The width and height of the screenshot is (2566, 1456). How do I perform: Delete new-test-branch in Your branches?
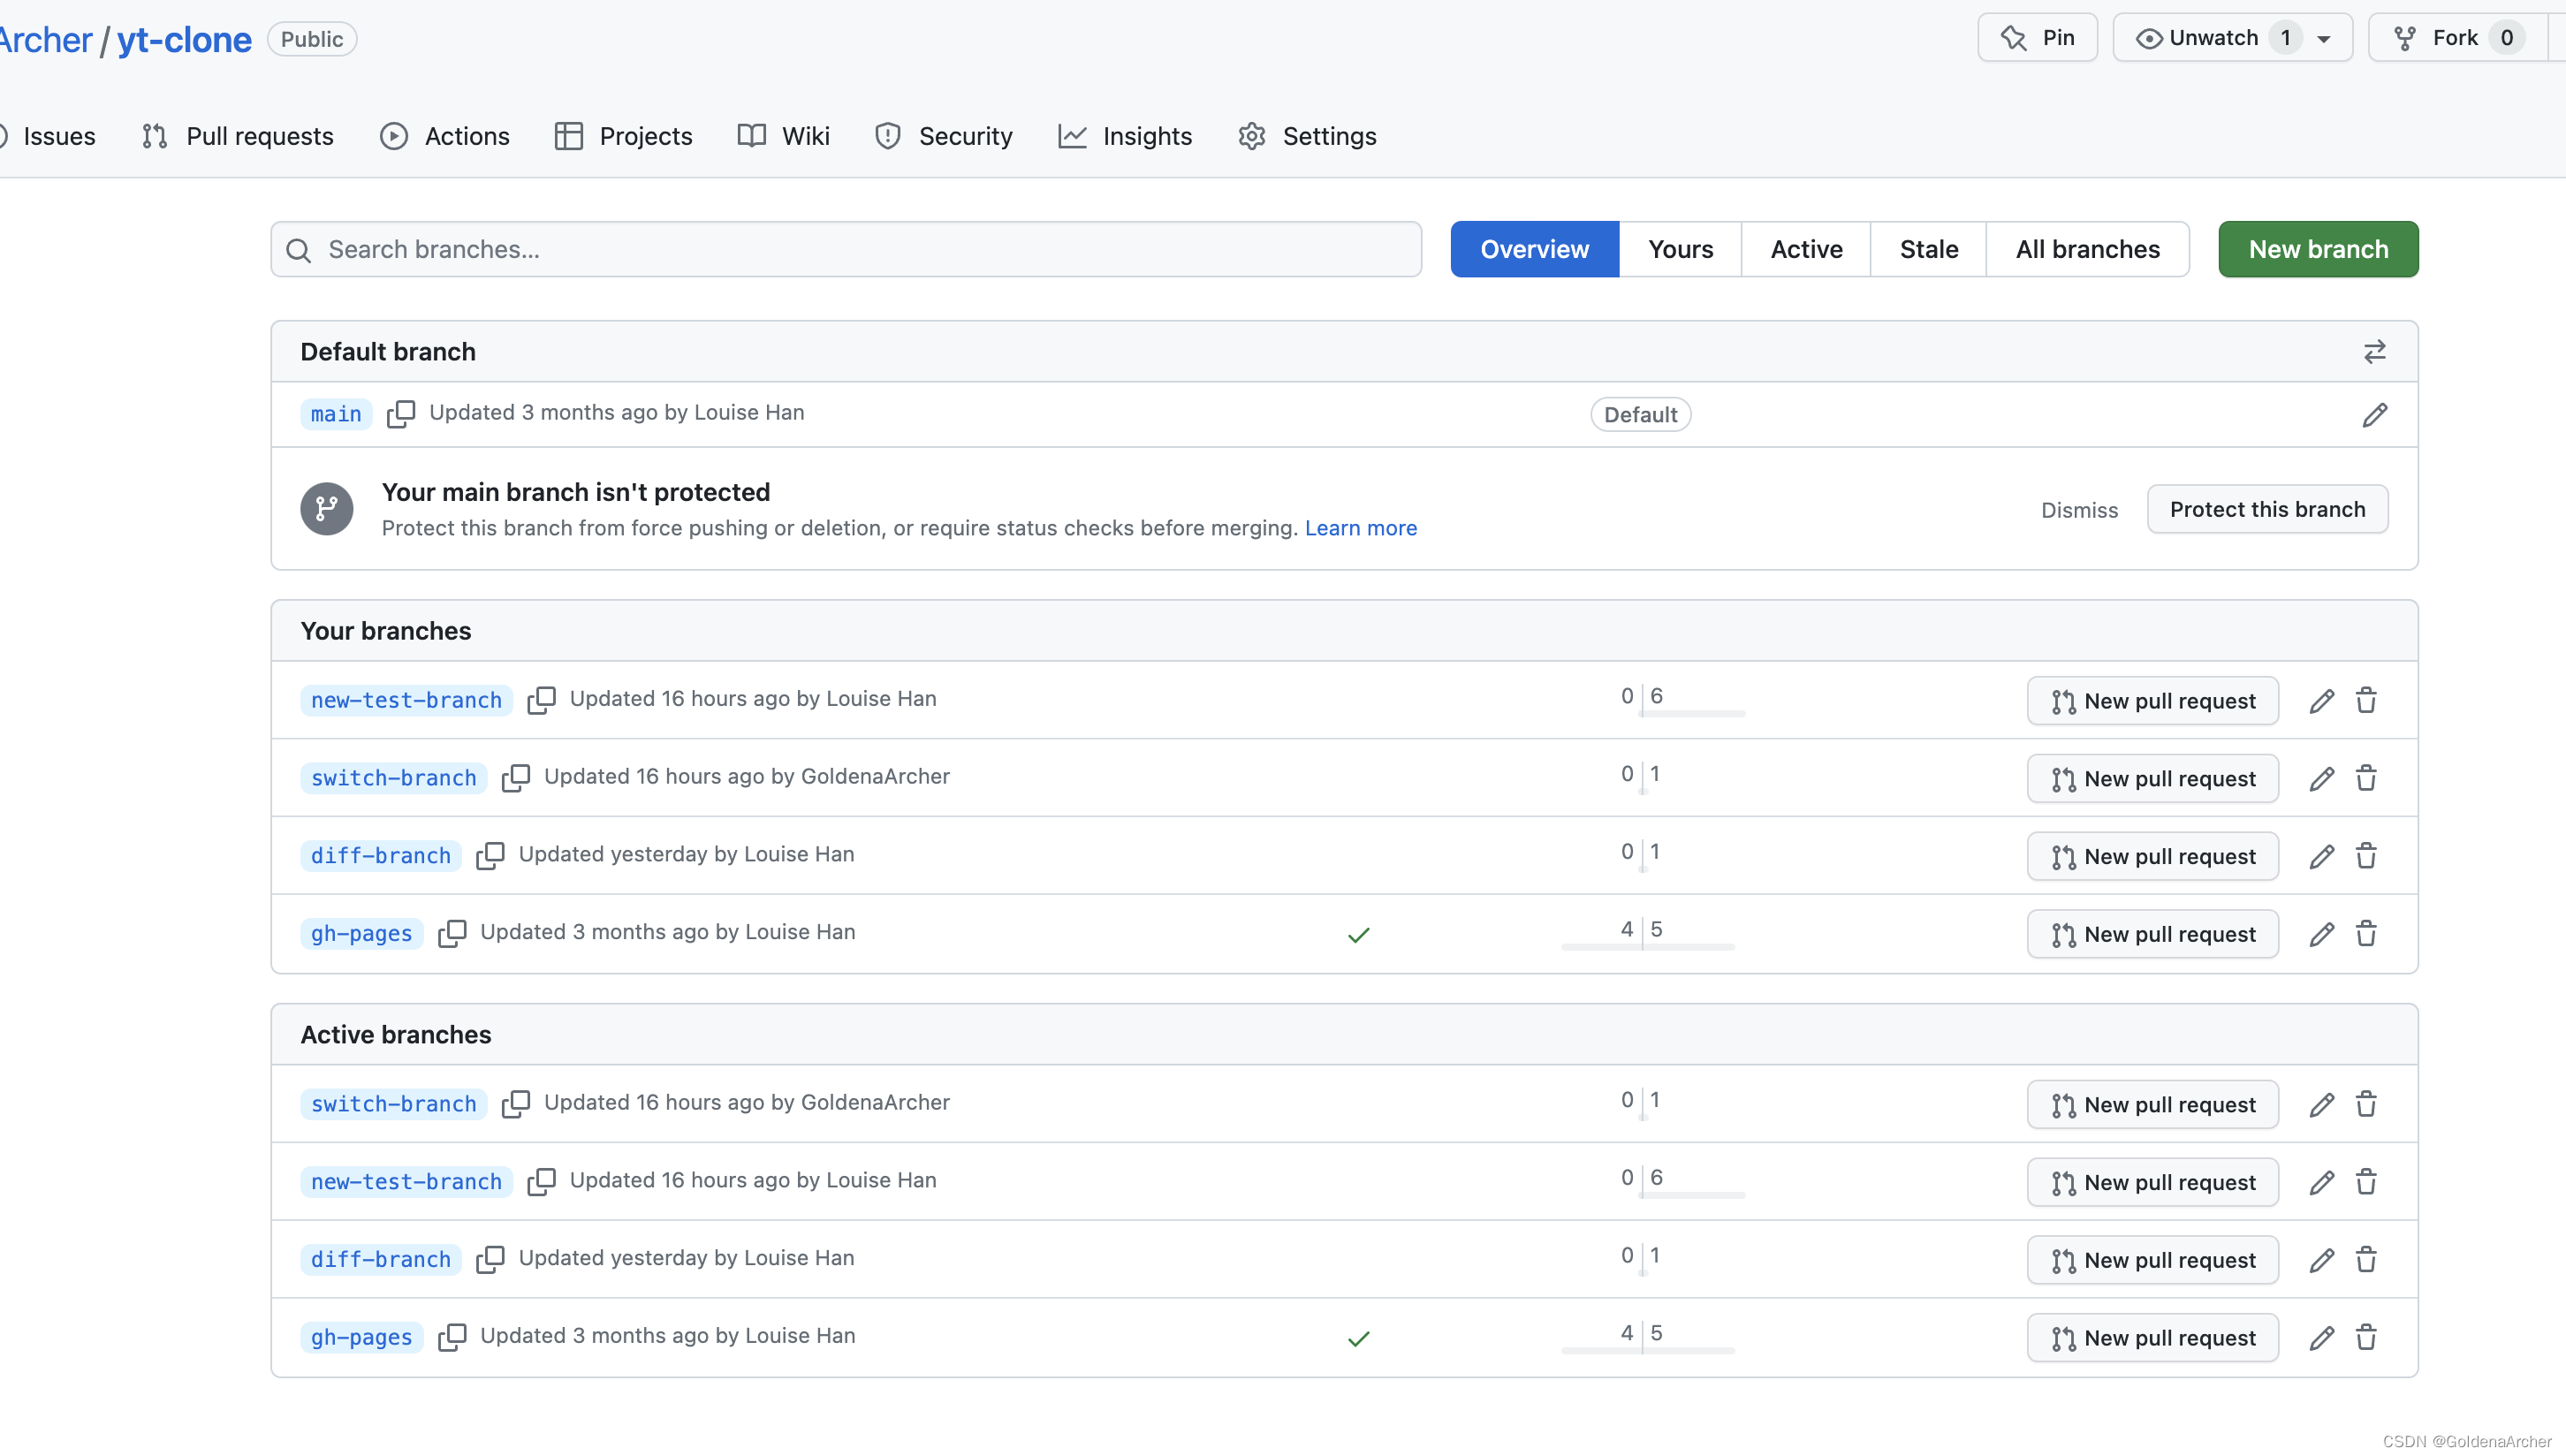[2366, 700]
